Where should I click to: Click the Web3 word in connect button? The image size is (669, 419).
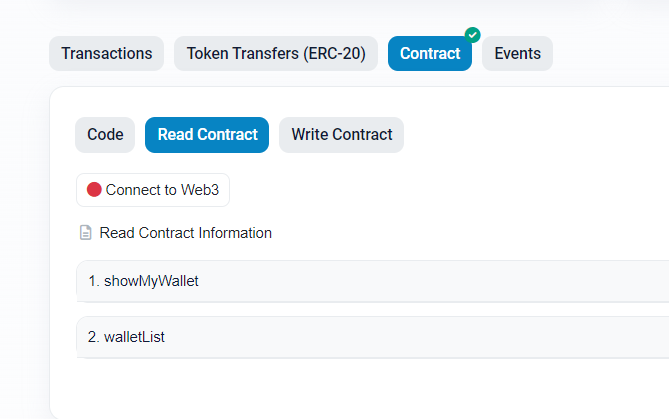200,190
